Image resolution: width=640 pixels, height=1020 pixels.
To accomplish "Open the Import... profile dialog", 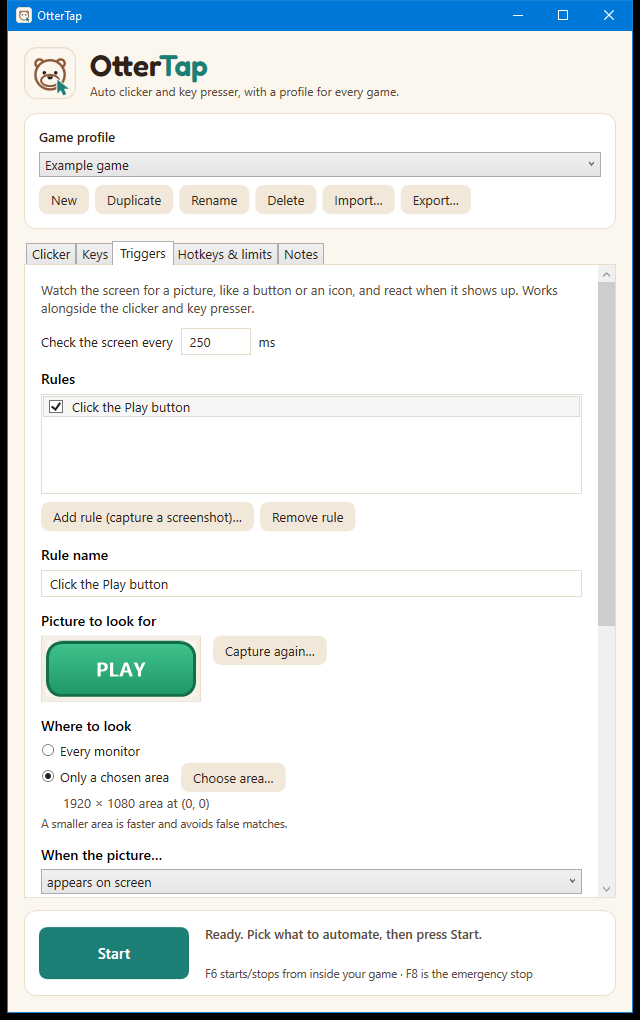I will (x=358, y=200).
